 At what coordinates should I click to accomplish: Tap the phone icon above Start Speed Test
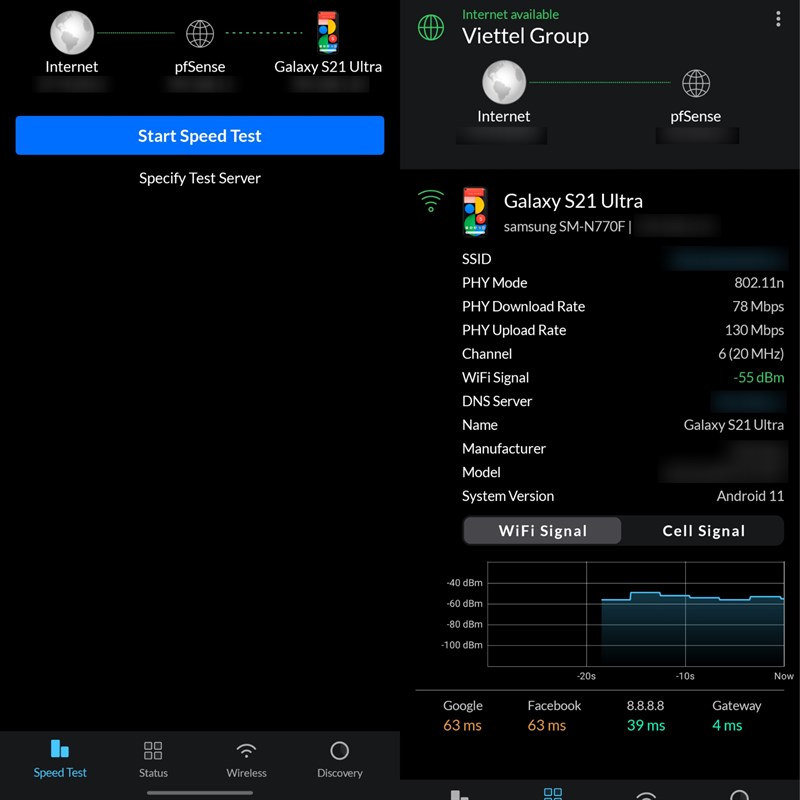tap(328, 33)
